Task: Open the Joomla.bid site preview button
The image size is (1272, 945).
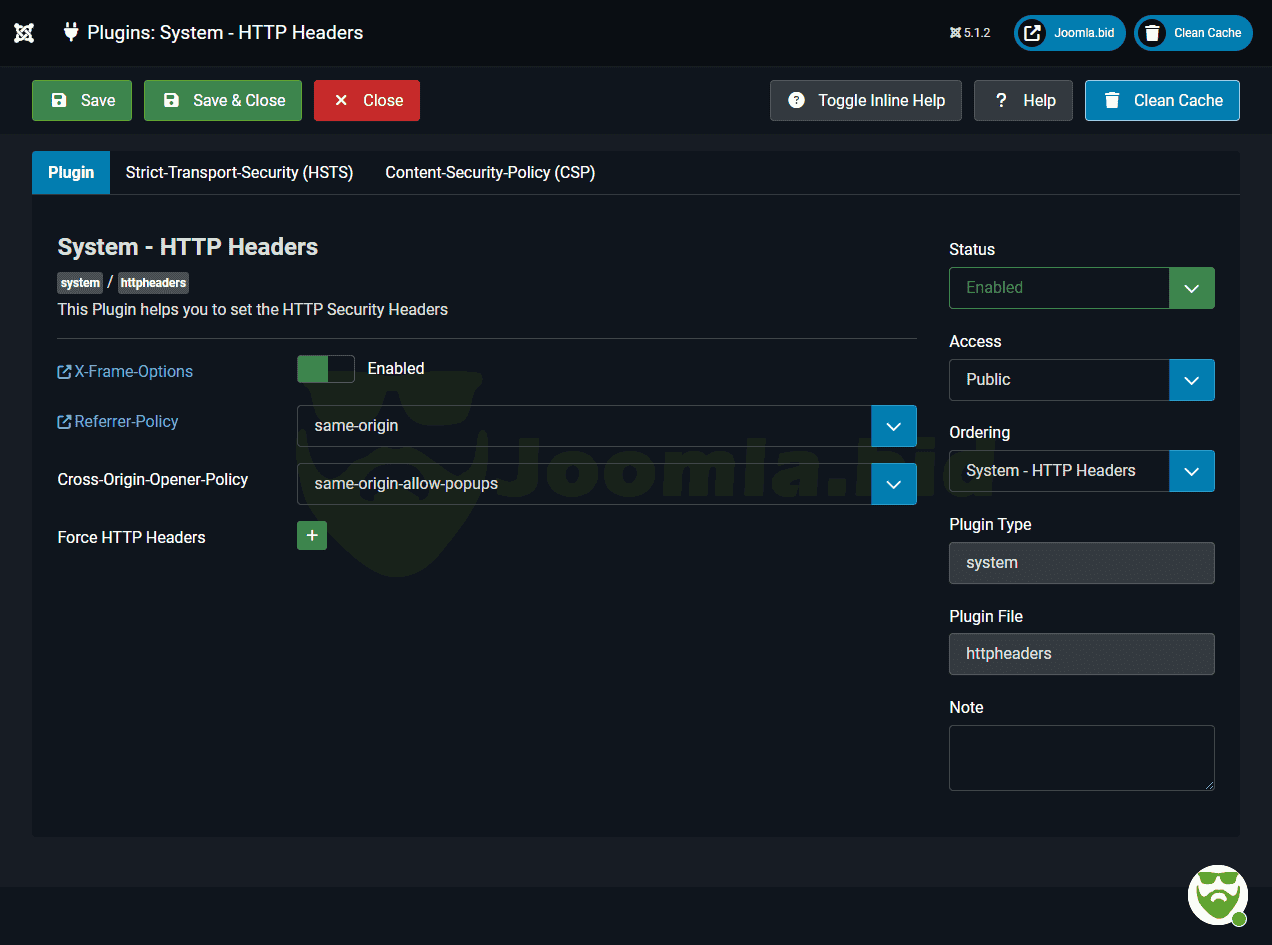Action: 1070,33
